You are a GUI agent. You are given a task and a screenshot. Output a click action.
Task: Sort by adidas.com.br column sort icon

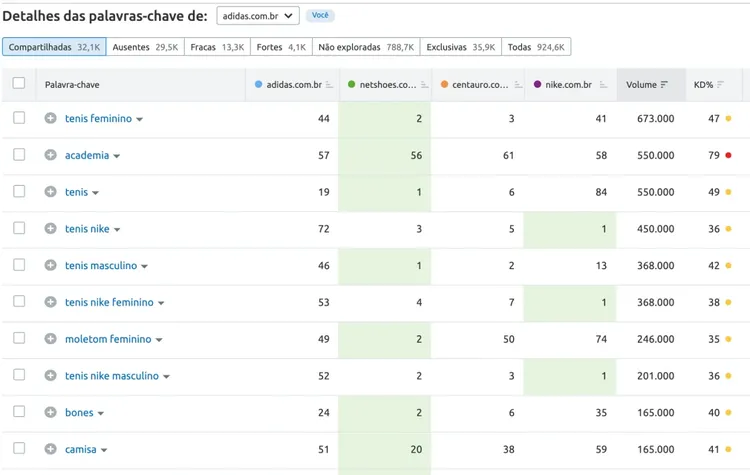click(329, 85)
